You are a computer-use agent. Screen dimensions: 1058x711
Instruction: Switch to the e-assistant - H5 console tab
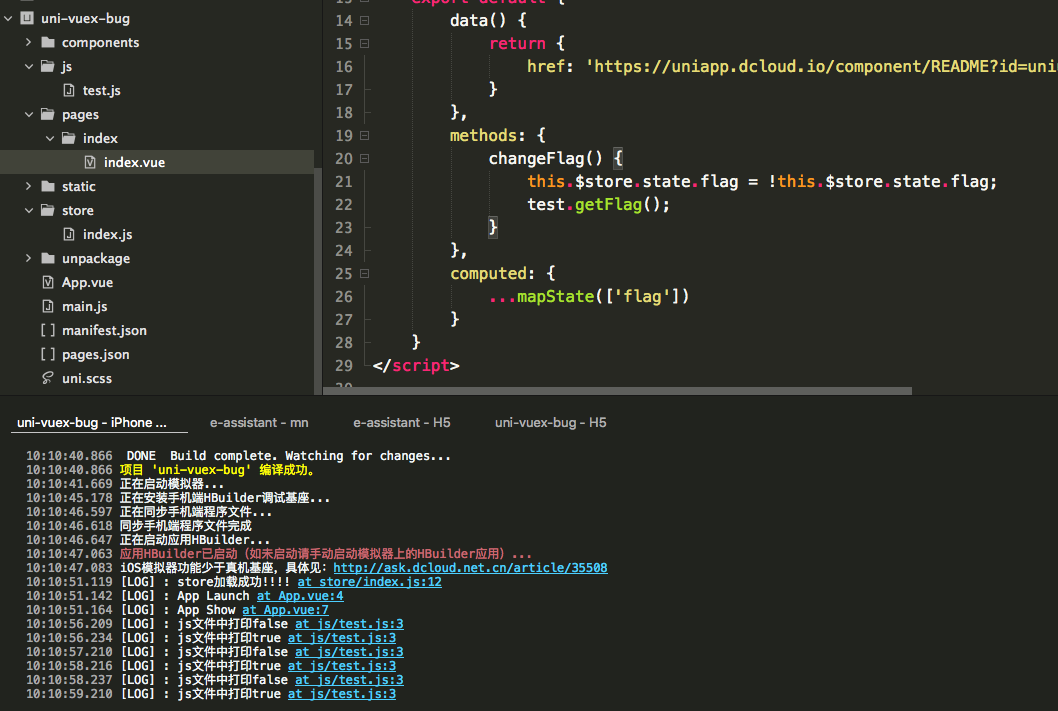(x=401, y=423)
